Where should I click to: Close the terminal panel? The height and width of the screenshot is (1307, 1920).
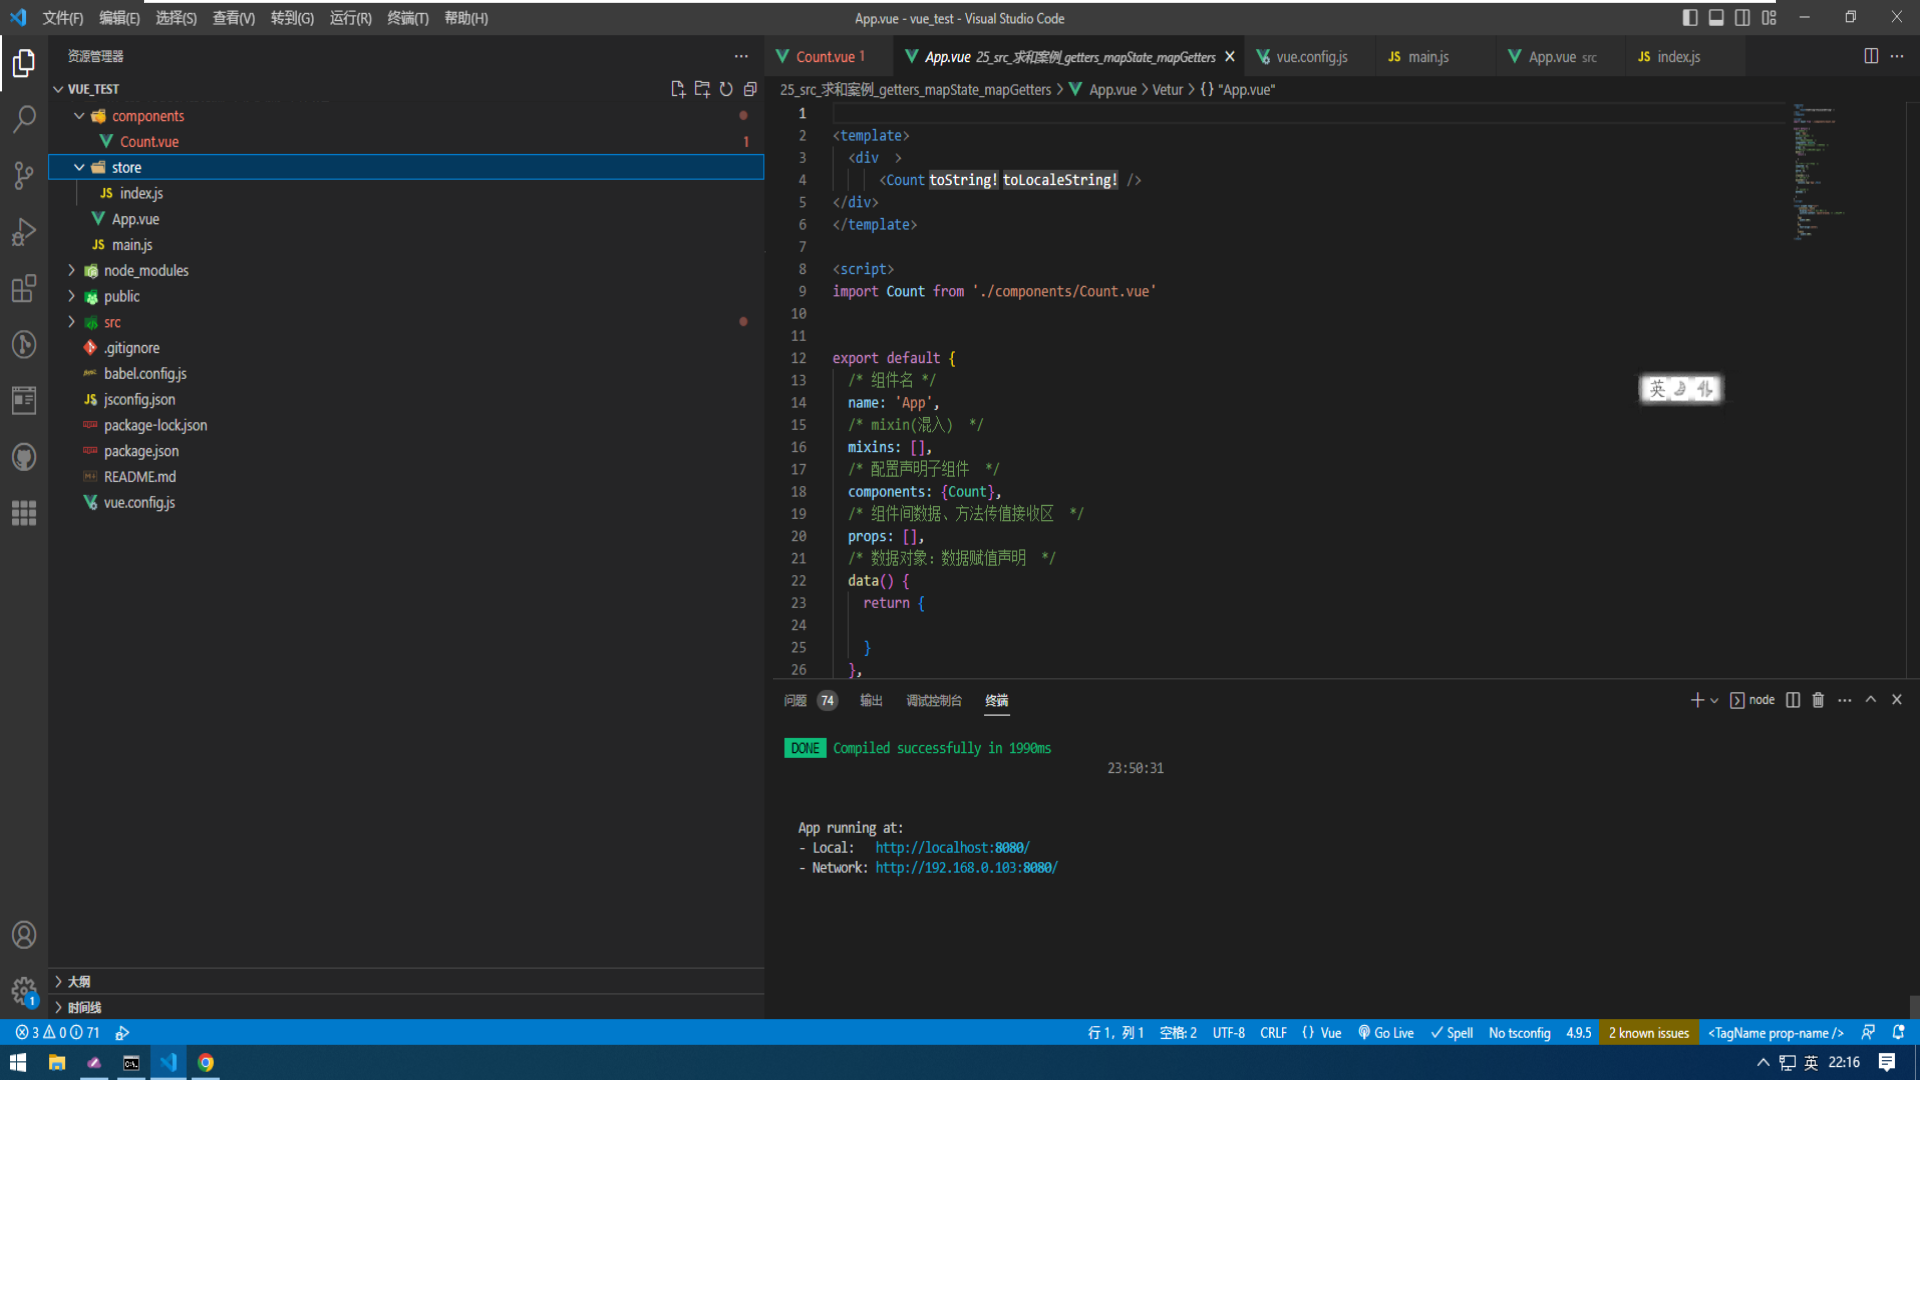click(x=1897, y=700)
